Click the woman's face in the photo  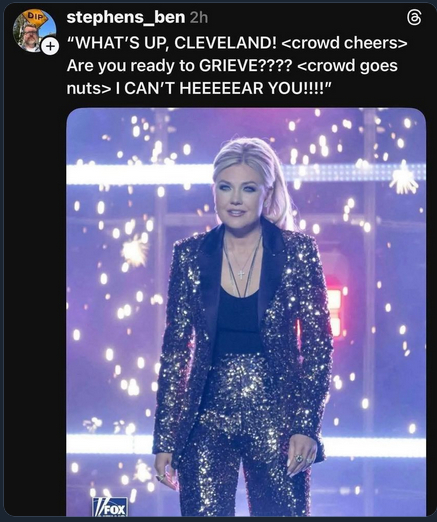tap(236, 195)
